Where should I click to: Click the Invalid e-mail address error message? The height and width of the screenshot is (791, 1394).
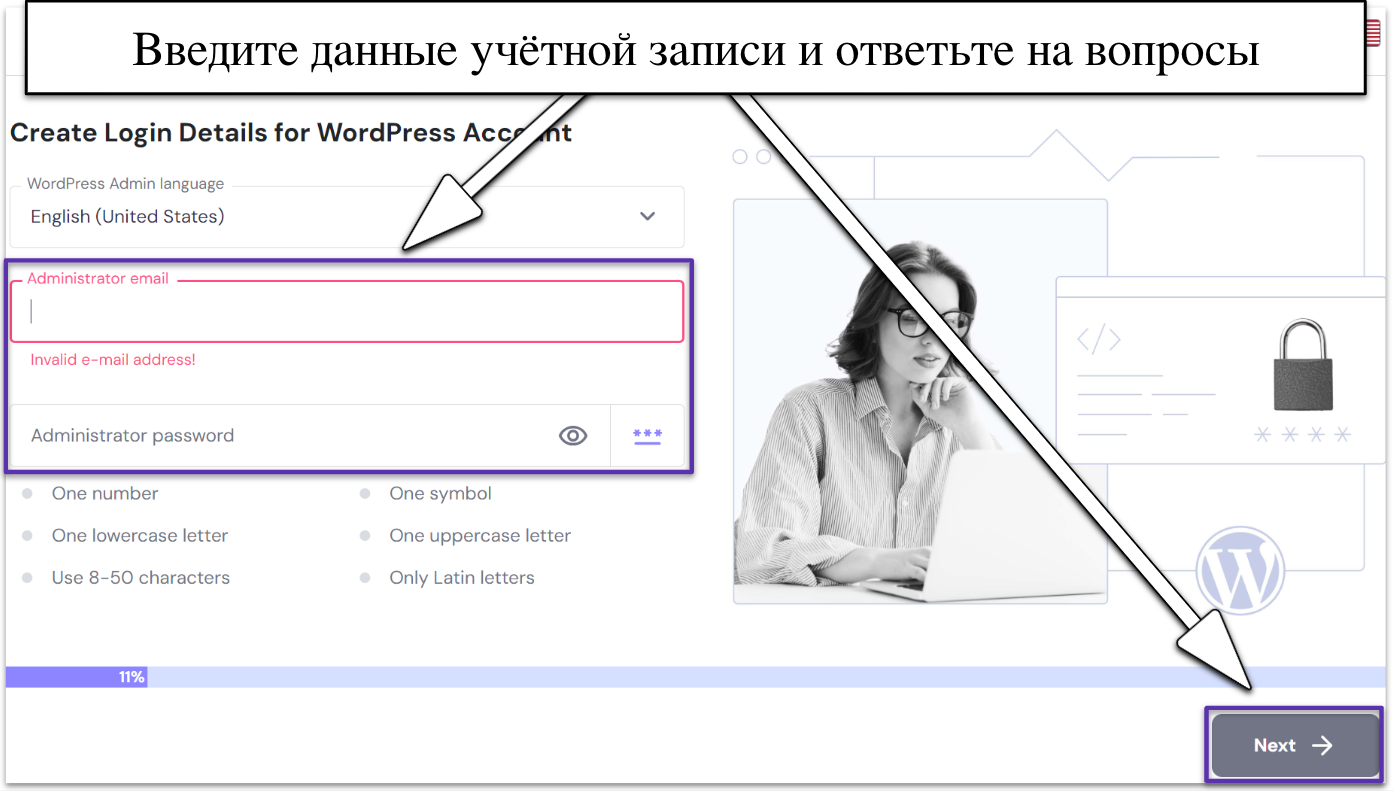[x=112, y=360]
